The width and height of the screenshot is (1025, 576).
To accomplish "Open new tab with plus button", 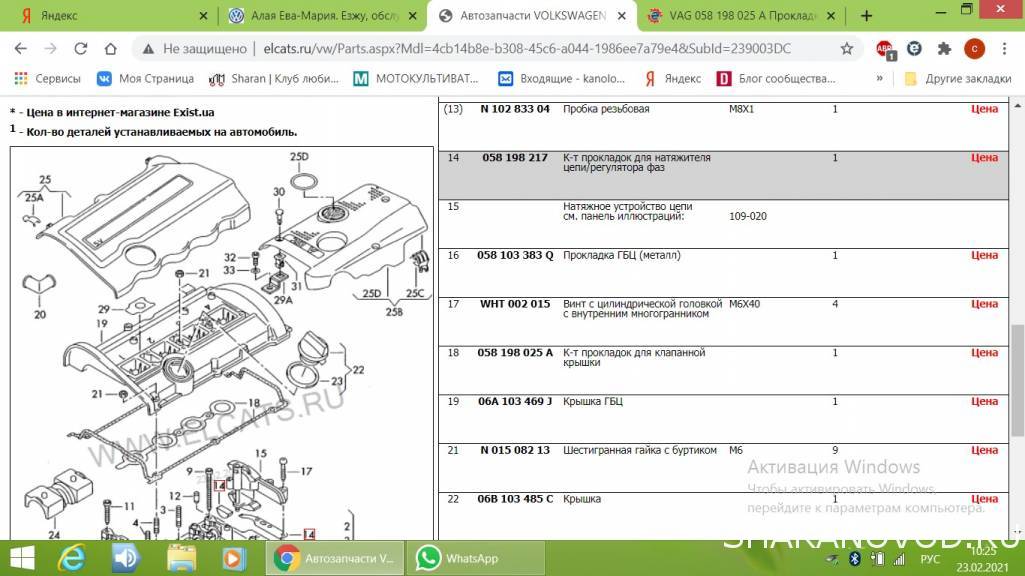I will pyautogui.click(x=866, y=16).
